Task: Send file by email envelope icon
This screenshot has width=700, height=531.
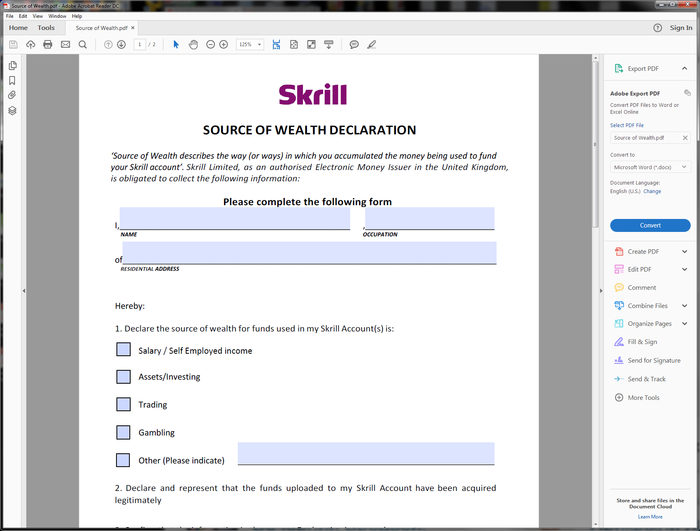Action: point(66,45)
